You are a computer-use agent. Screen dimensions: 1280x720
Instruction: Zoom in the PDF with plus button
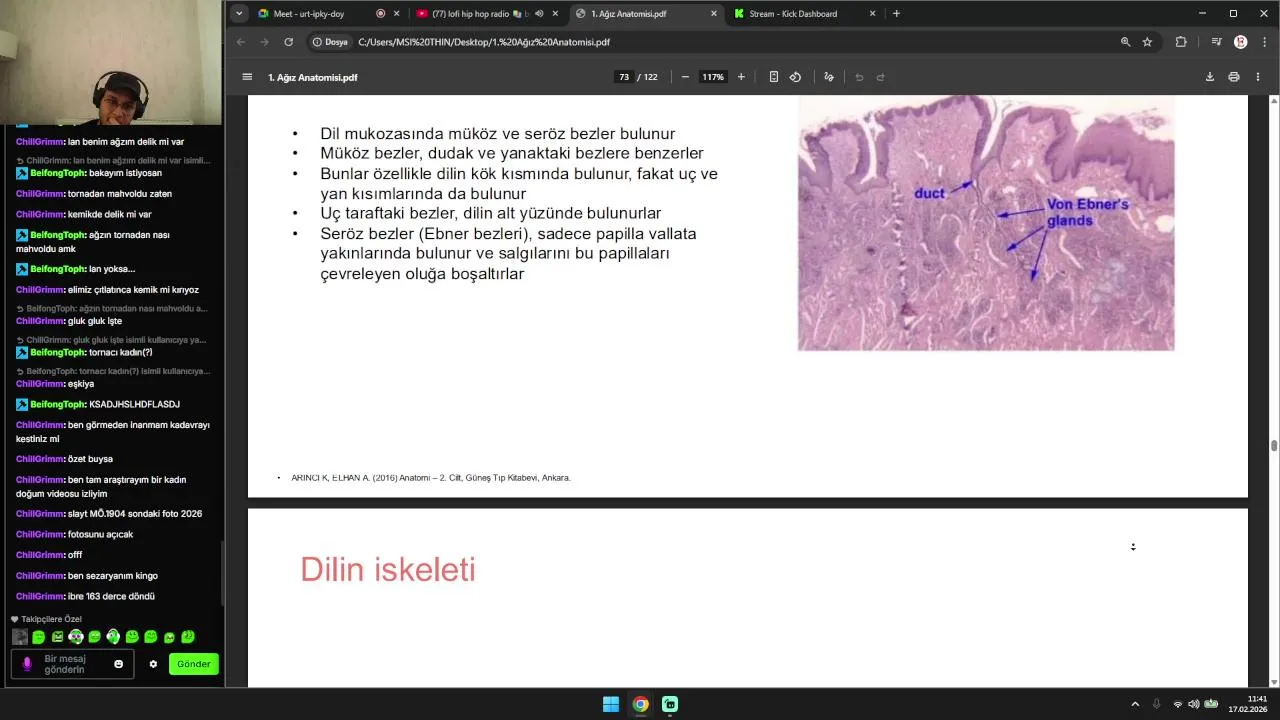741,77
